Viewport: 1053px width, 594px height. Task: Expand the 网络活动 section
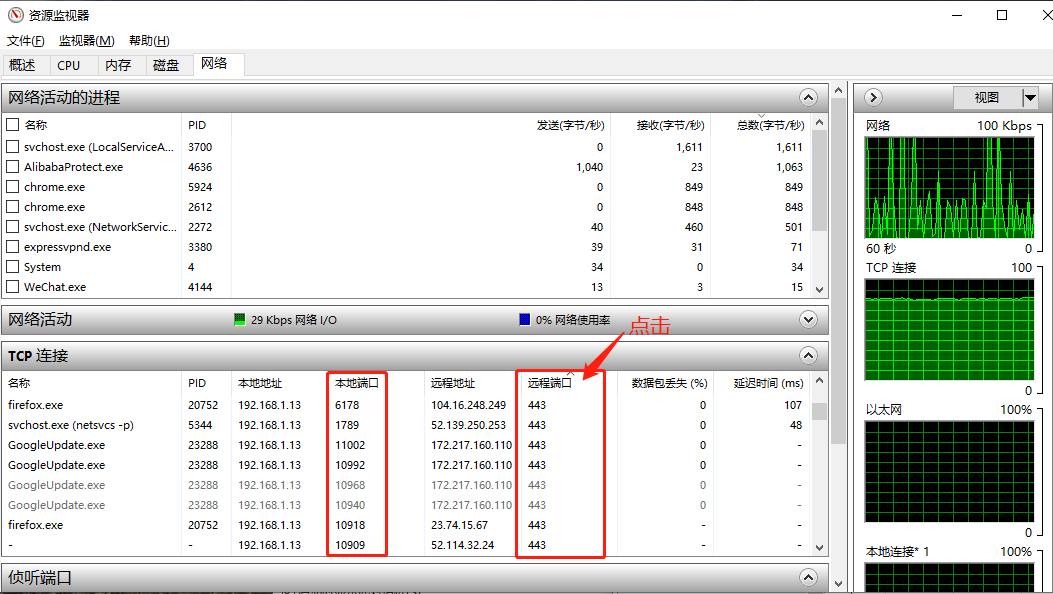tap(809, 319)
